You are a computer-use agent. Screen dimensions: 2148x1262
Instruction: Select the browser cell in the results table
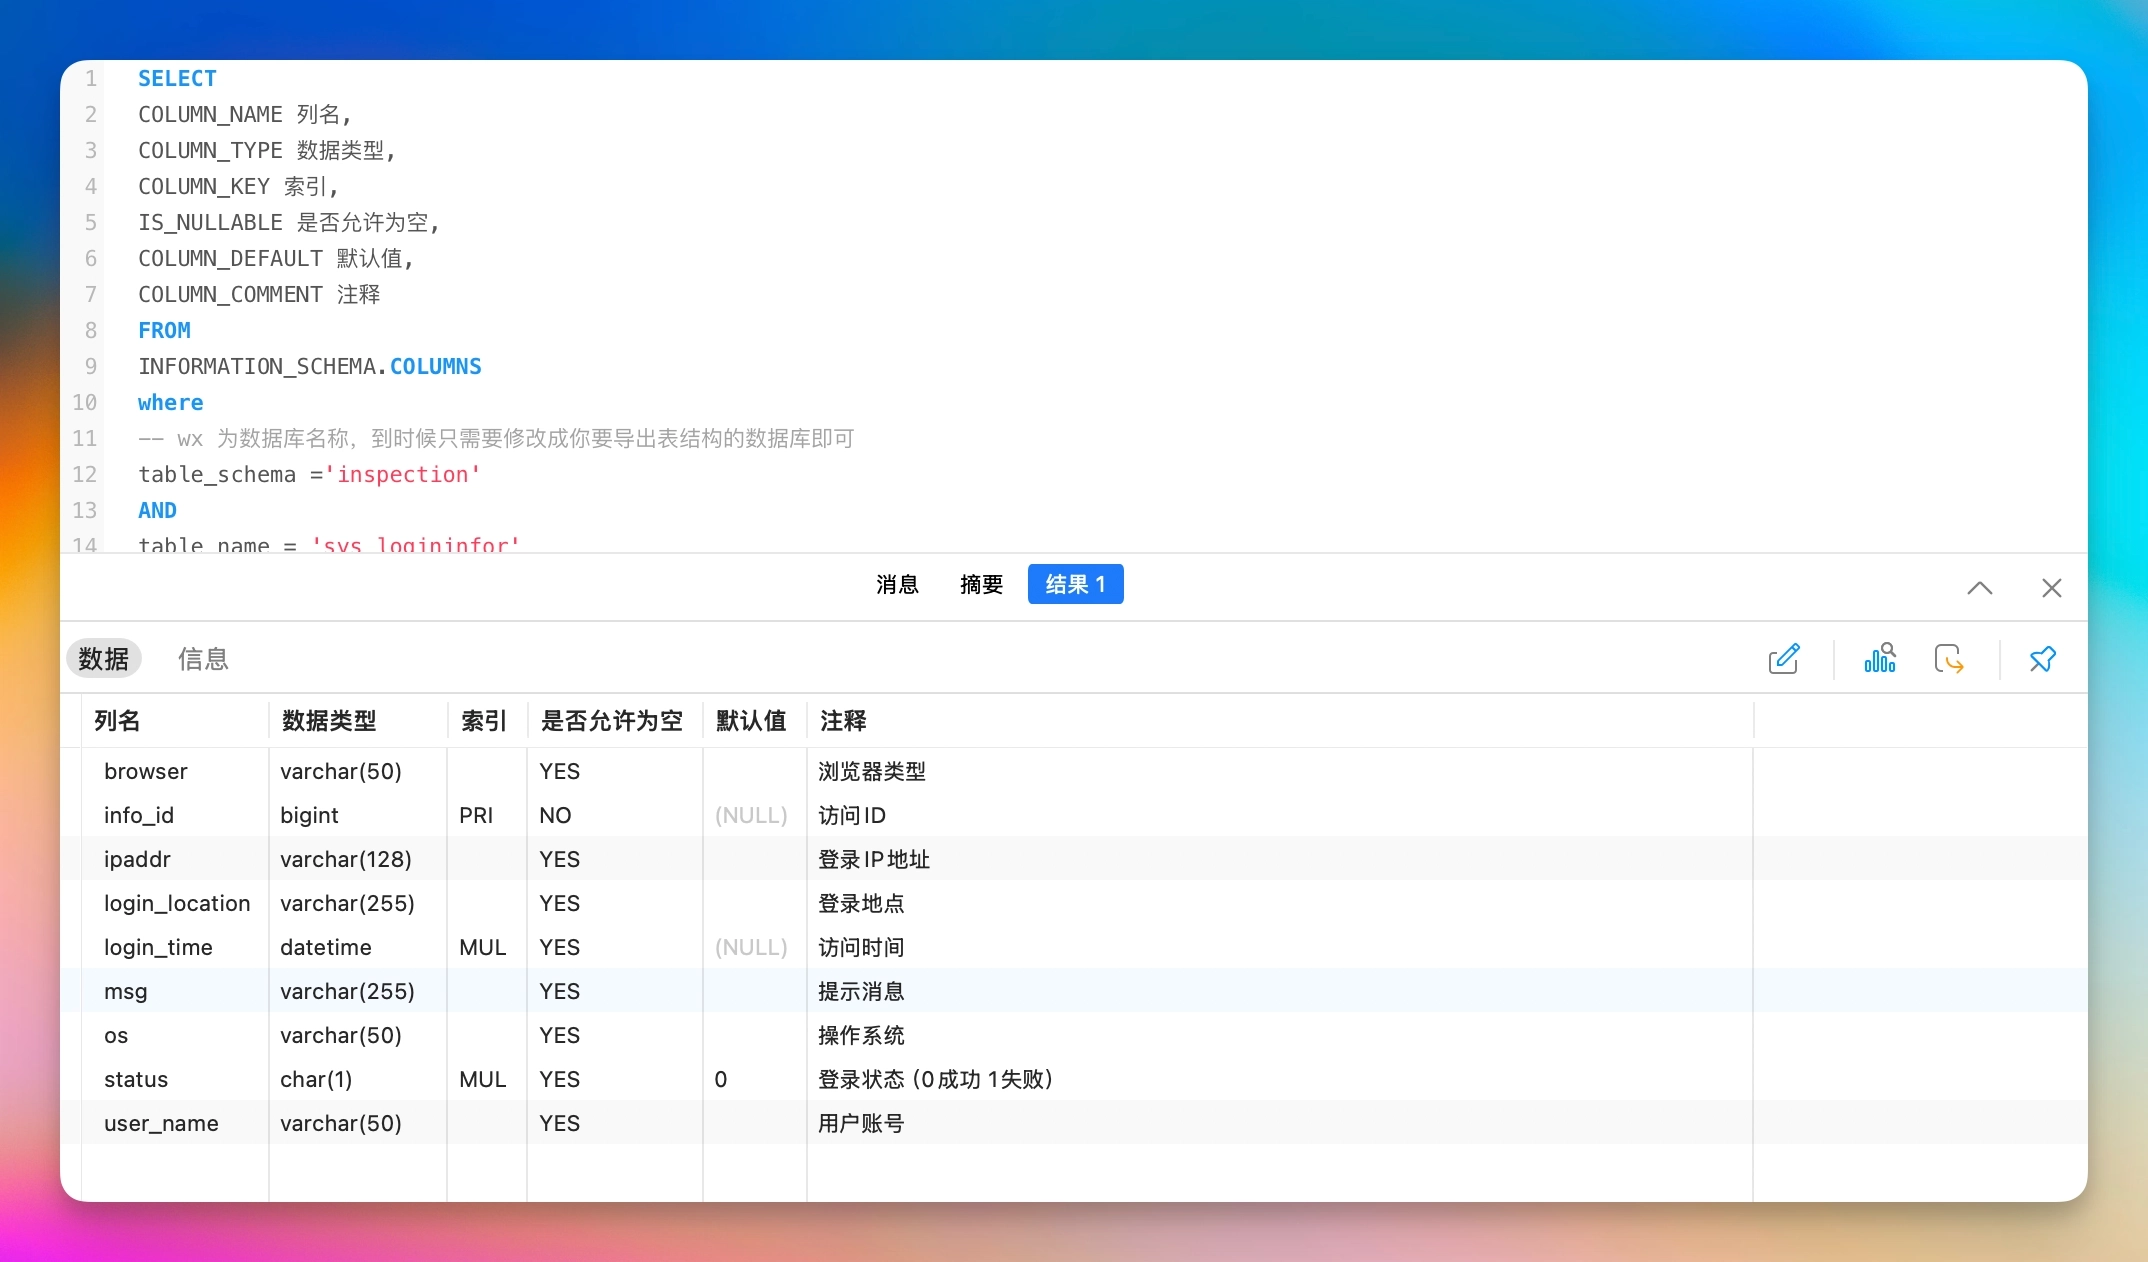point(145,771)
